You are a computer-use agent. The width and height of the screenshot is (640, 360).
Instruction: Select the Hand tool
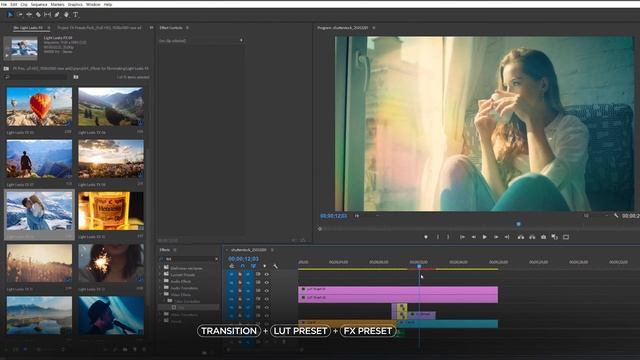click(x=66, y=15)
